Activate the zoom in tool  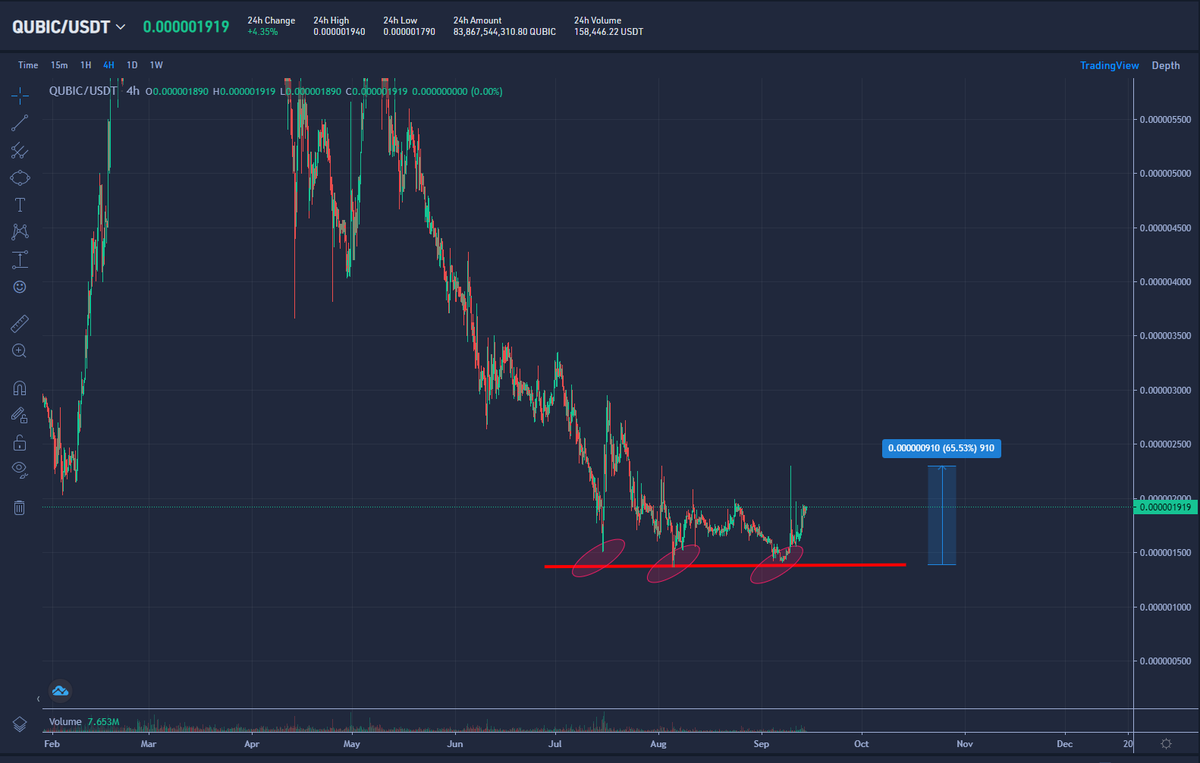point(20,351)
